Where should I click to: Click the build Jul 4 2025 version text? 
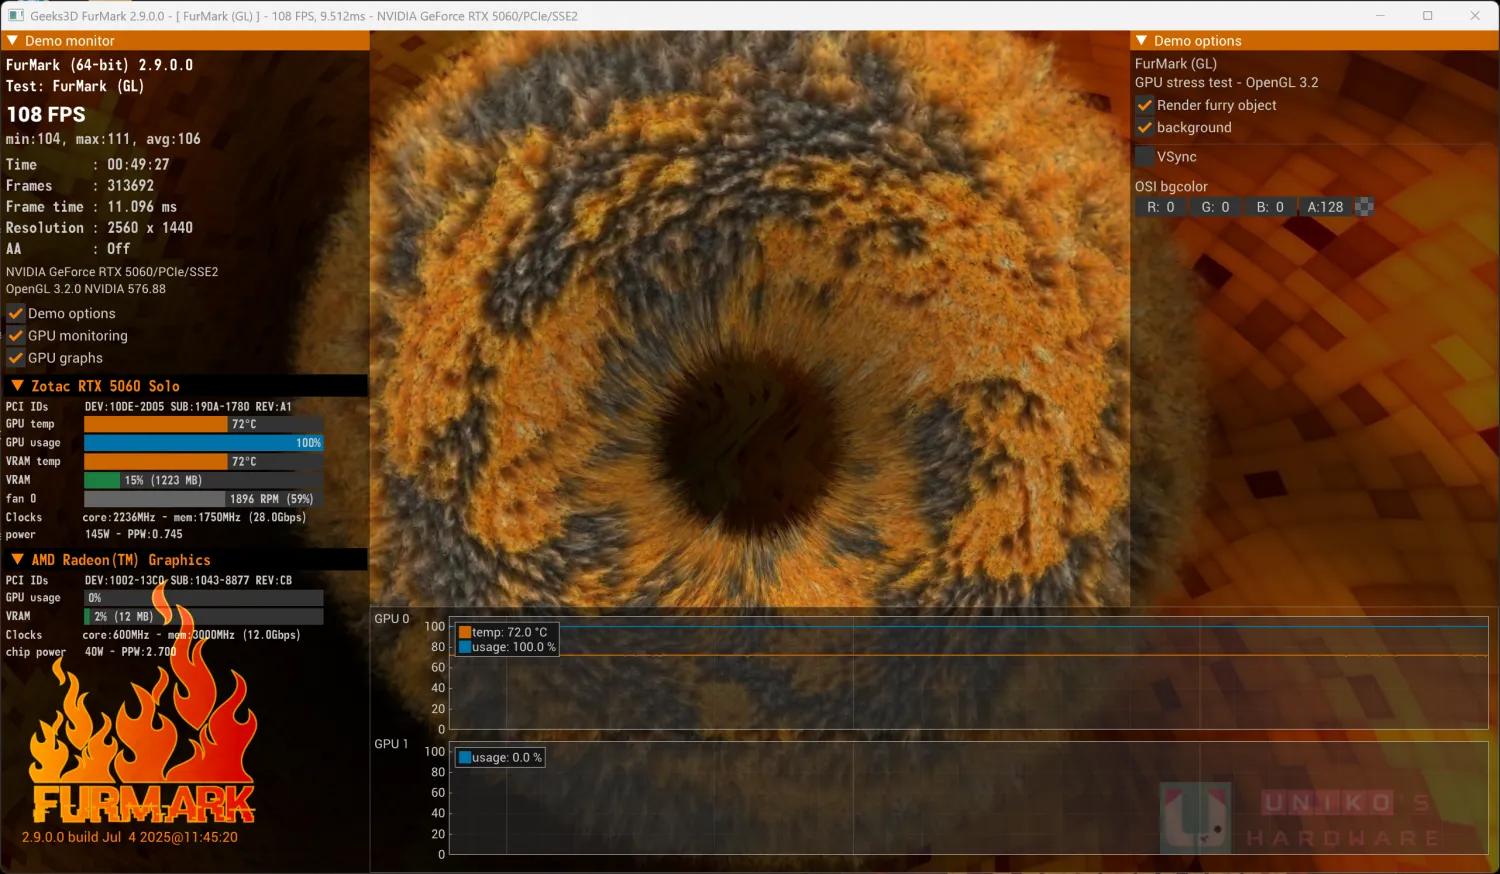[130, 837]
